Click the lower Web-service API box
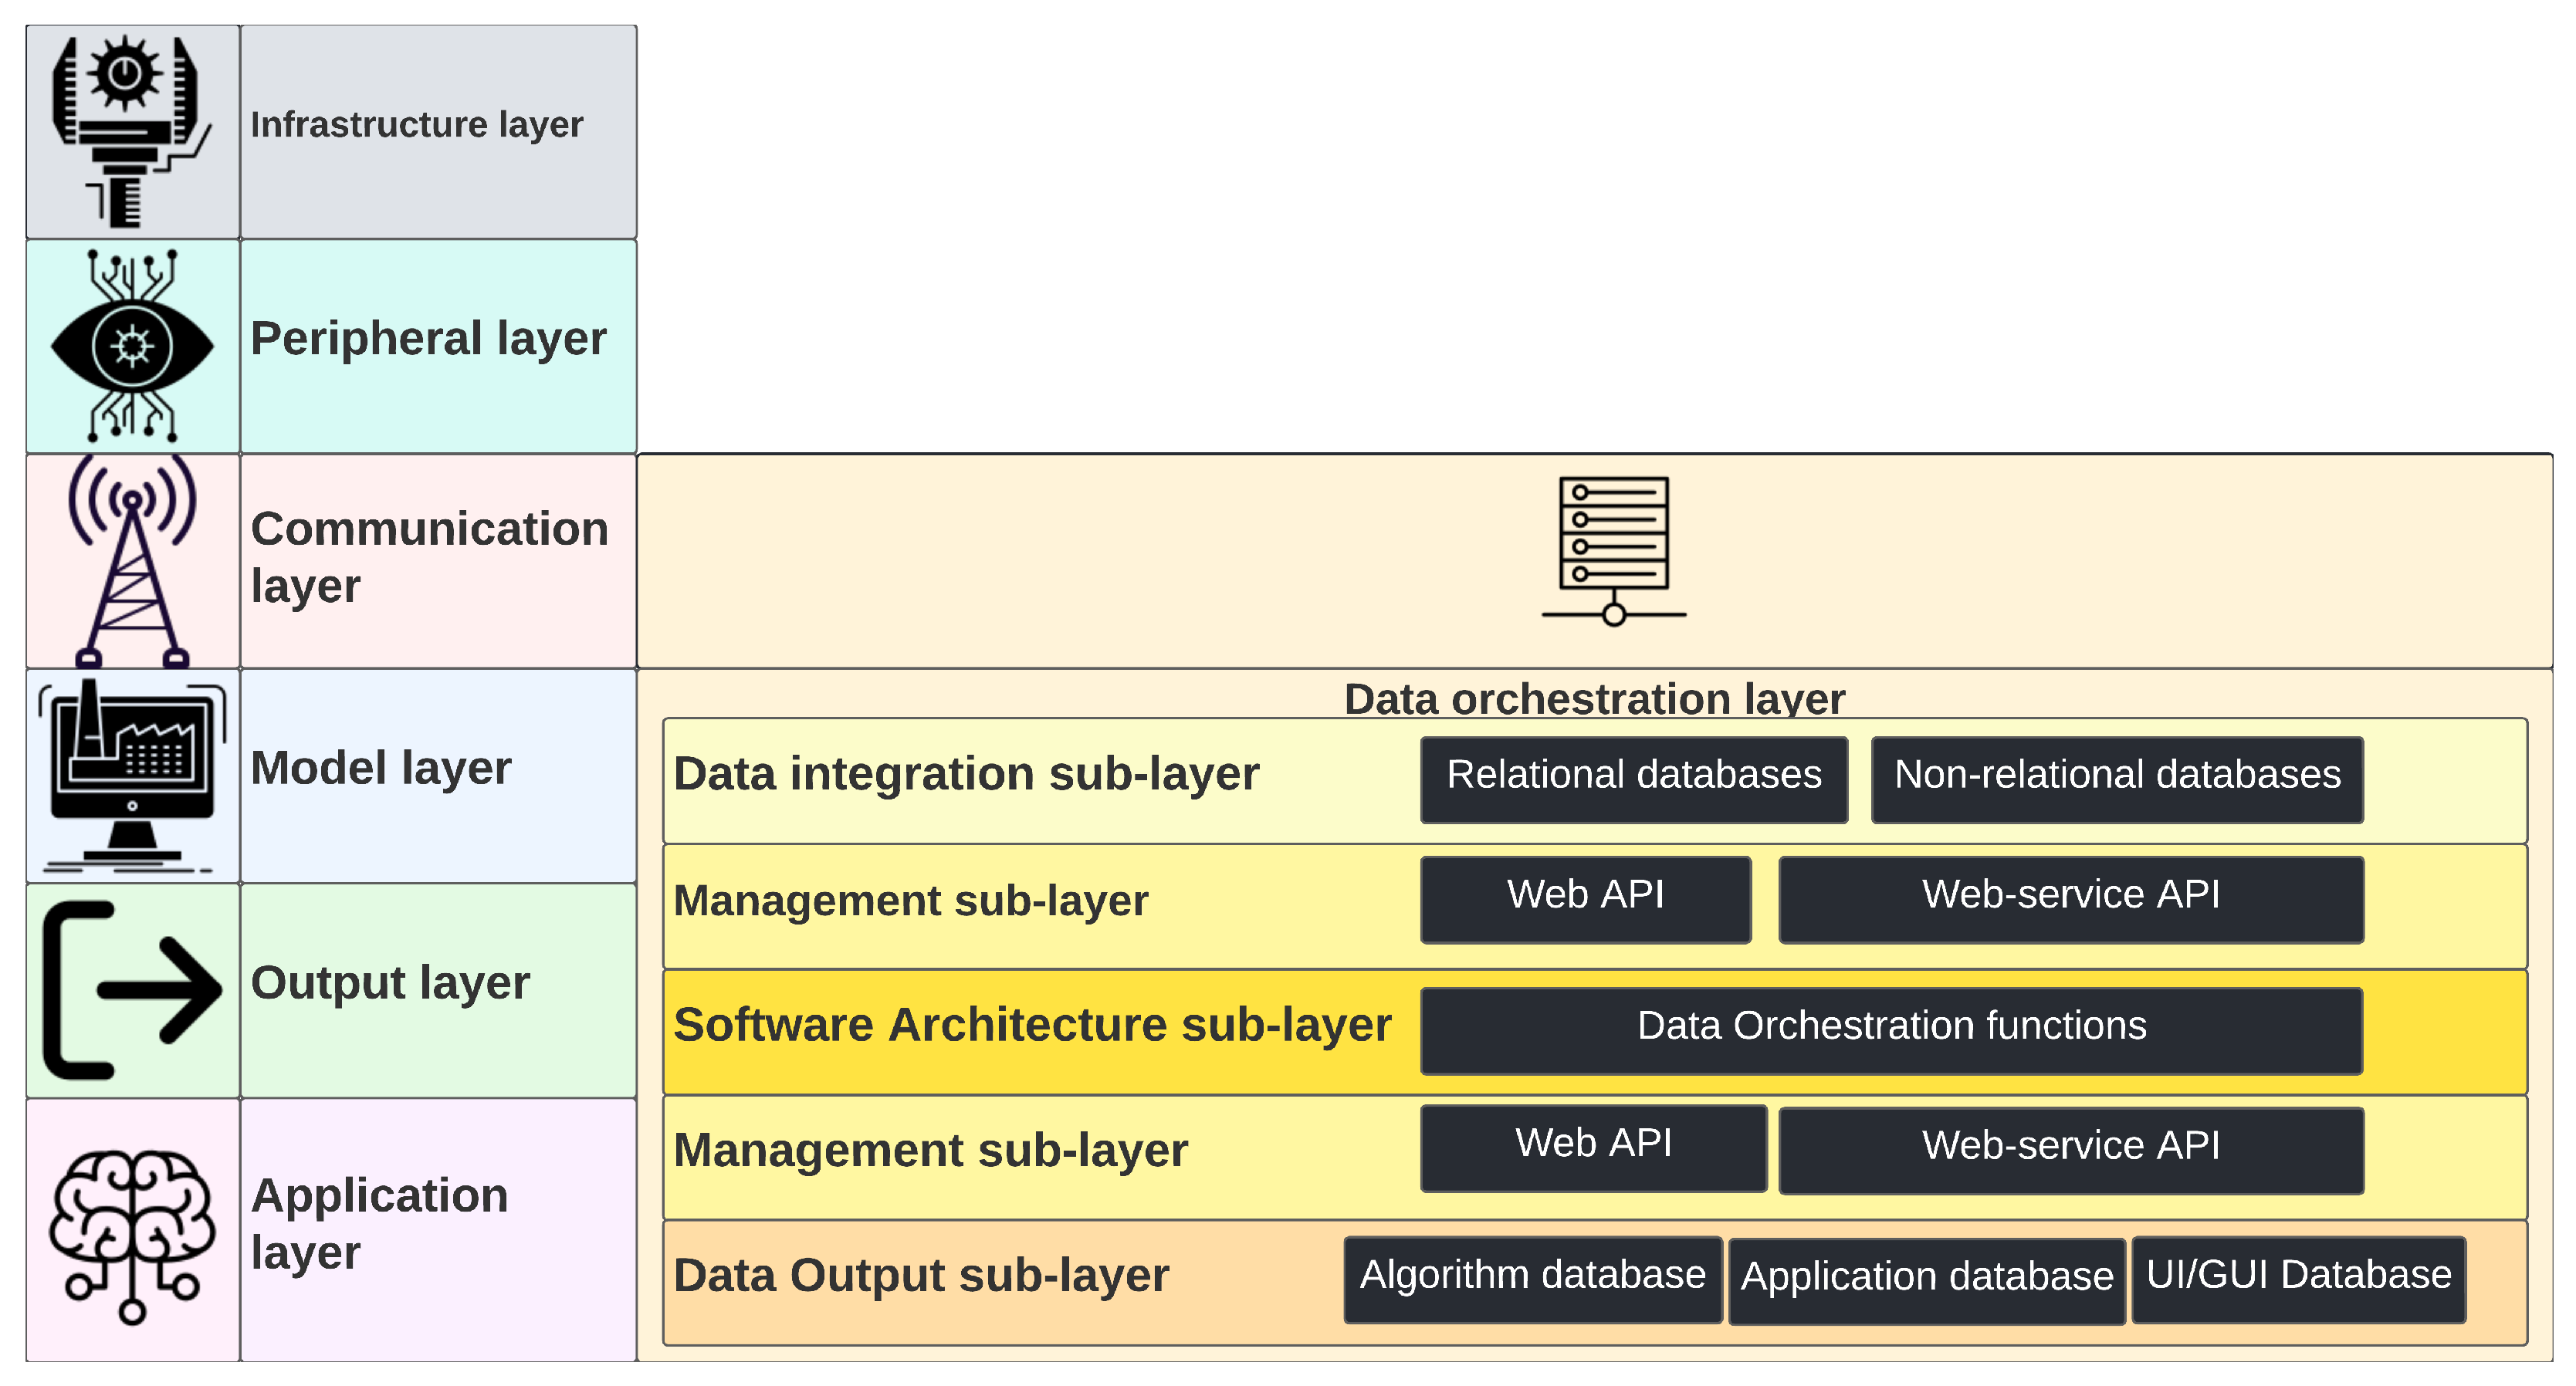The width and height of the screenshot is (2576, 1386). coord(2070,1149)
